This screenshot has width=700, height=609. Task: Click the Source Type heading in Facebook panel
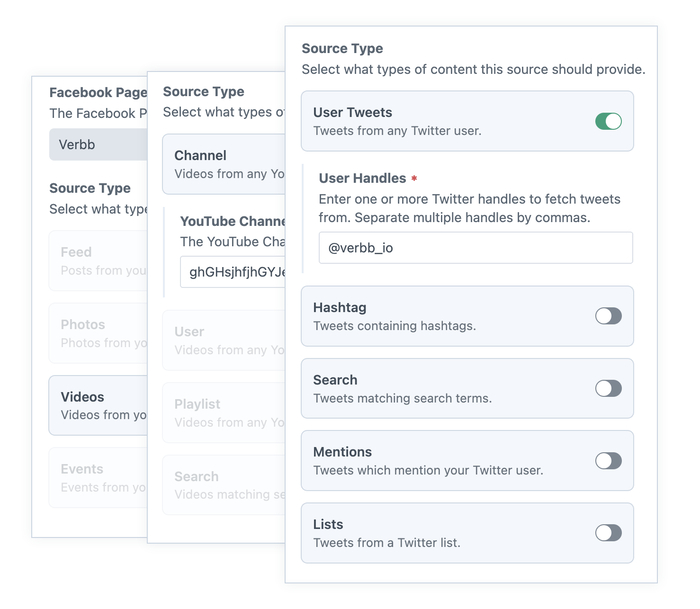point(90,188)
